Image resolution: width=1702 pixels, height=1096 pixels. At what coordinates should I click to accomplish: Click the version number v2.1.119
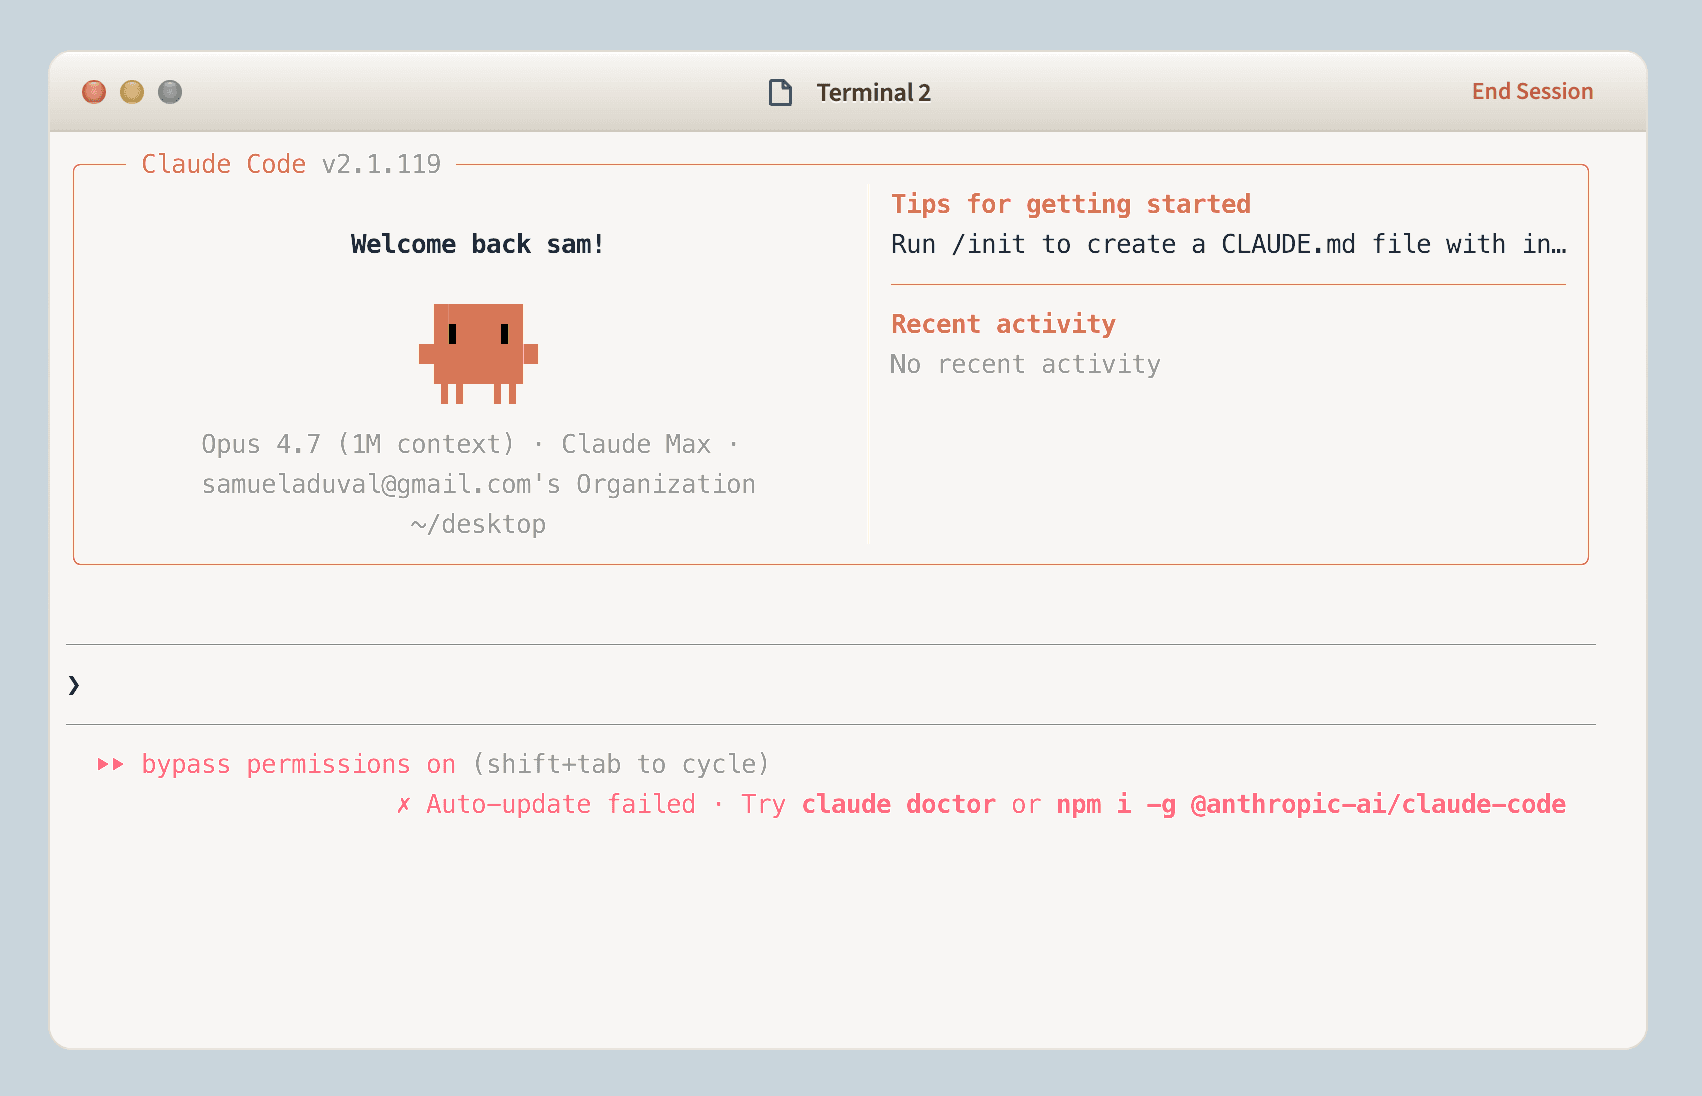click(381, 164)
